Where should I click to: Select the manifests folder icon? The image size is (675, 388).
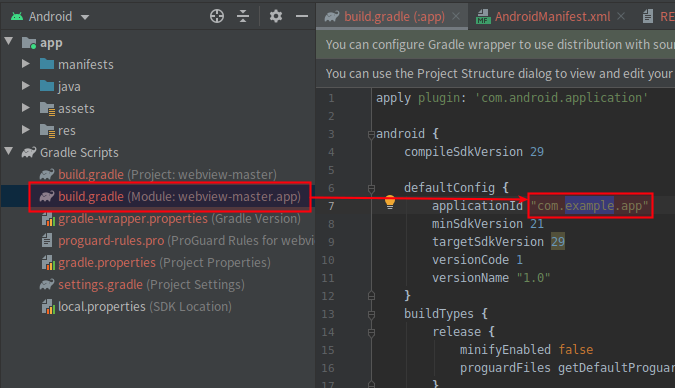click(x=46, y=64)
